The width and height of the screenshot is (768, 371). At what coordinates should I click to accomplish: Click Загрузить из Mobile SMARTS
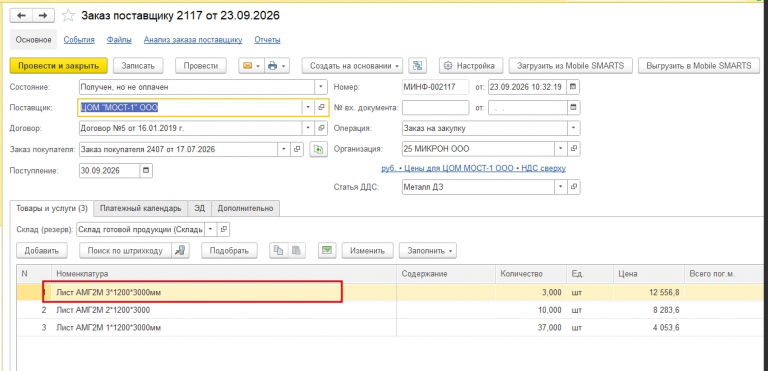pos(571,66)
